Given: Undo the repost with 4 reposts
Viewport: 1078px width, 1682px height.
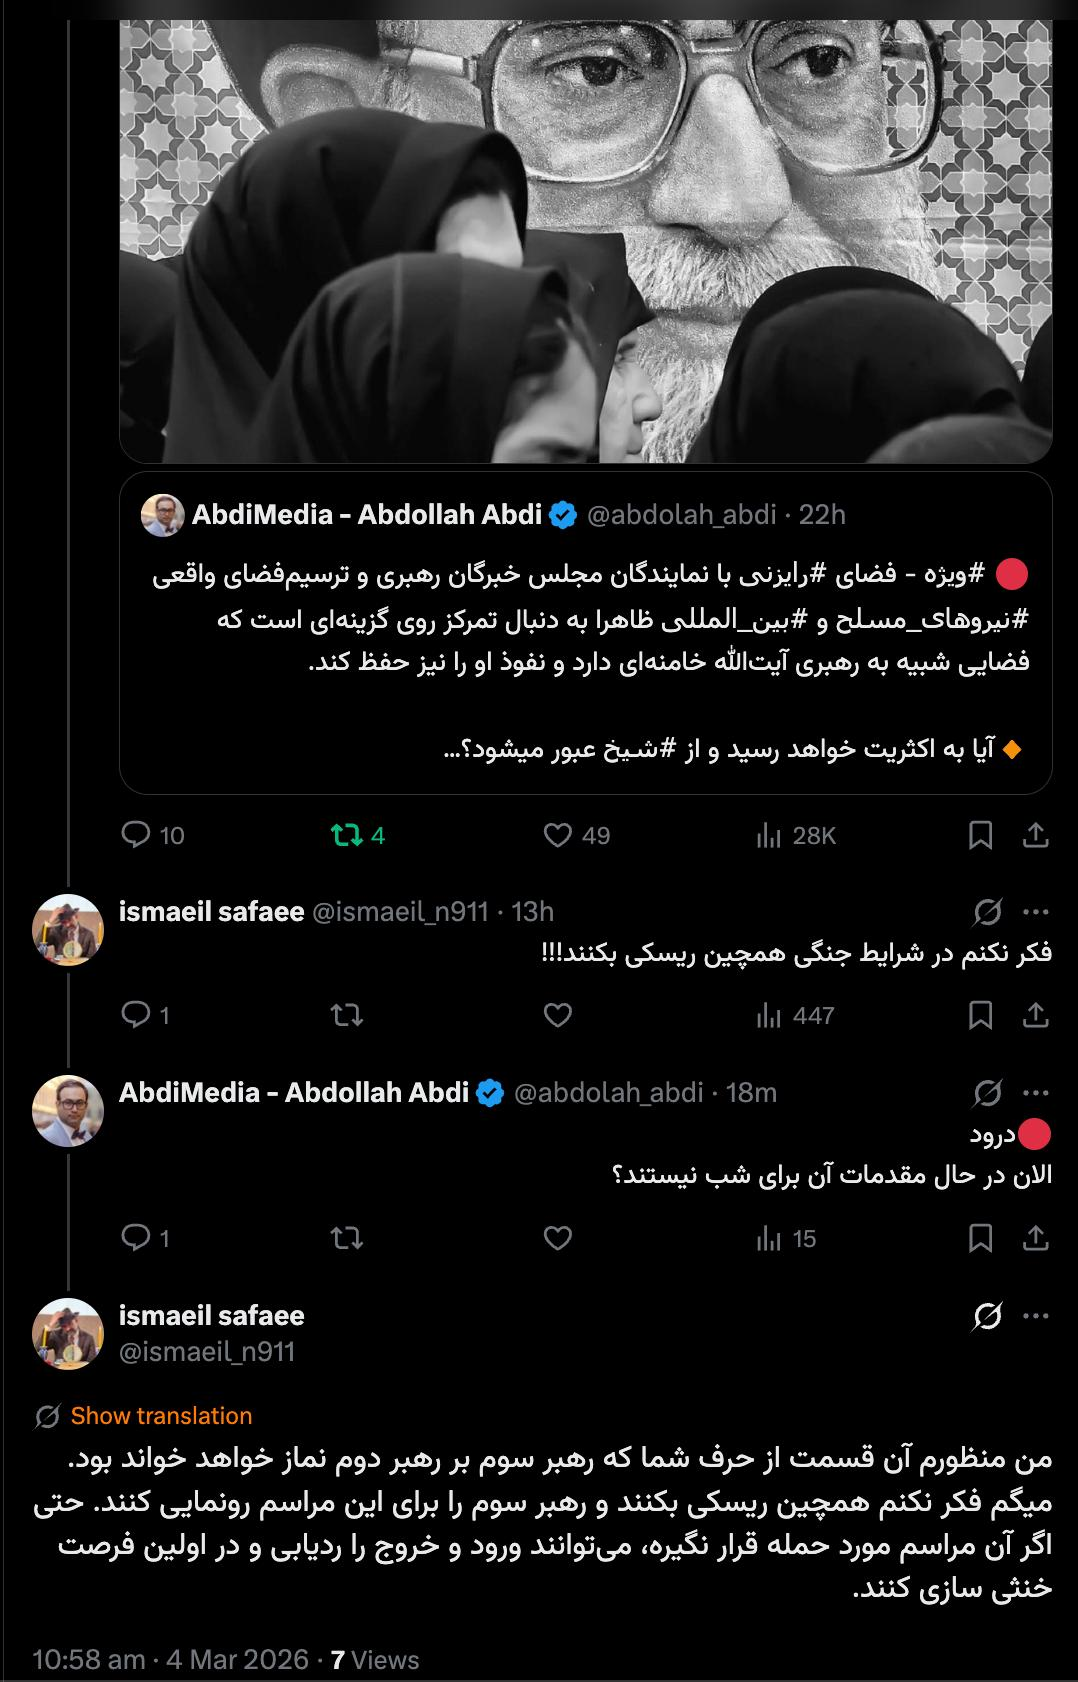Looking at the screenshot, I should pyautogui.click(x=347, y=835).
